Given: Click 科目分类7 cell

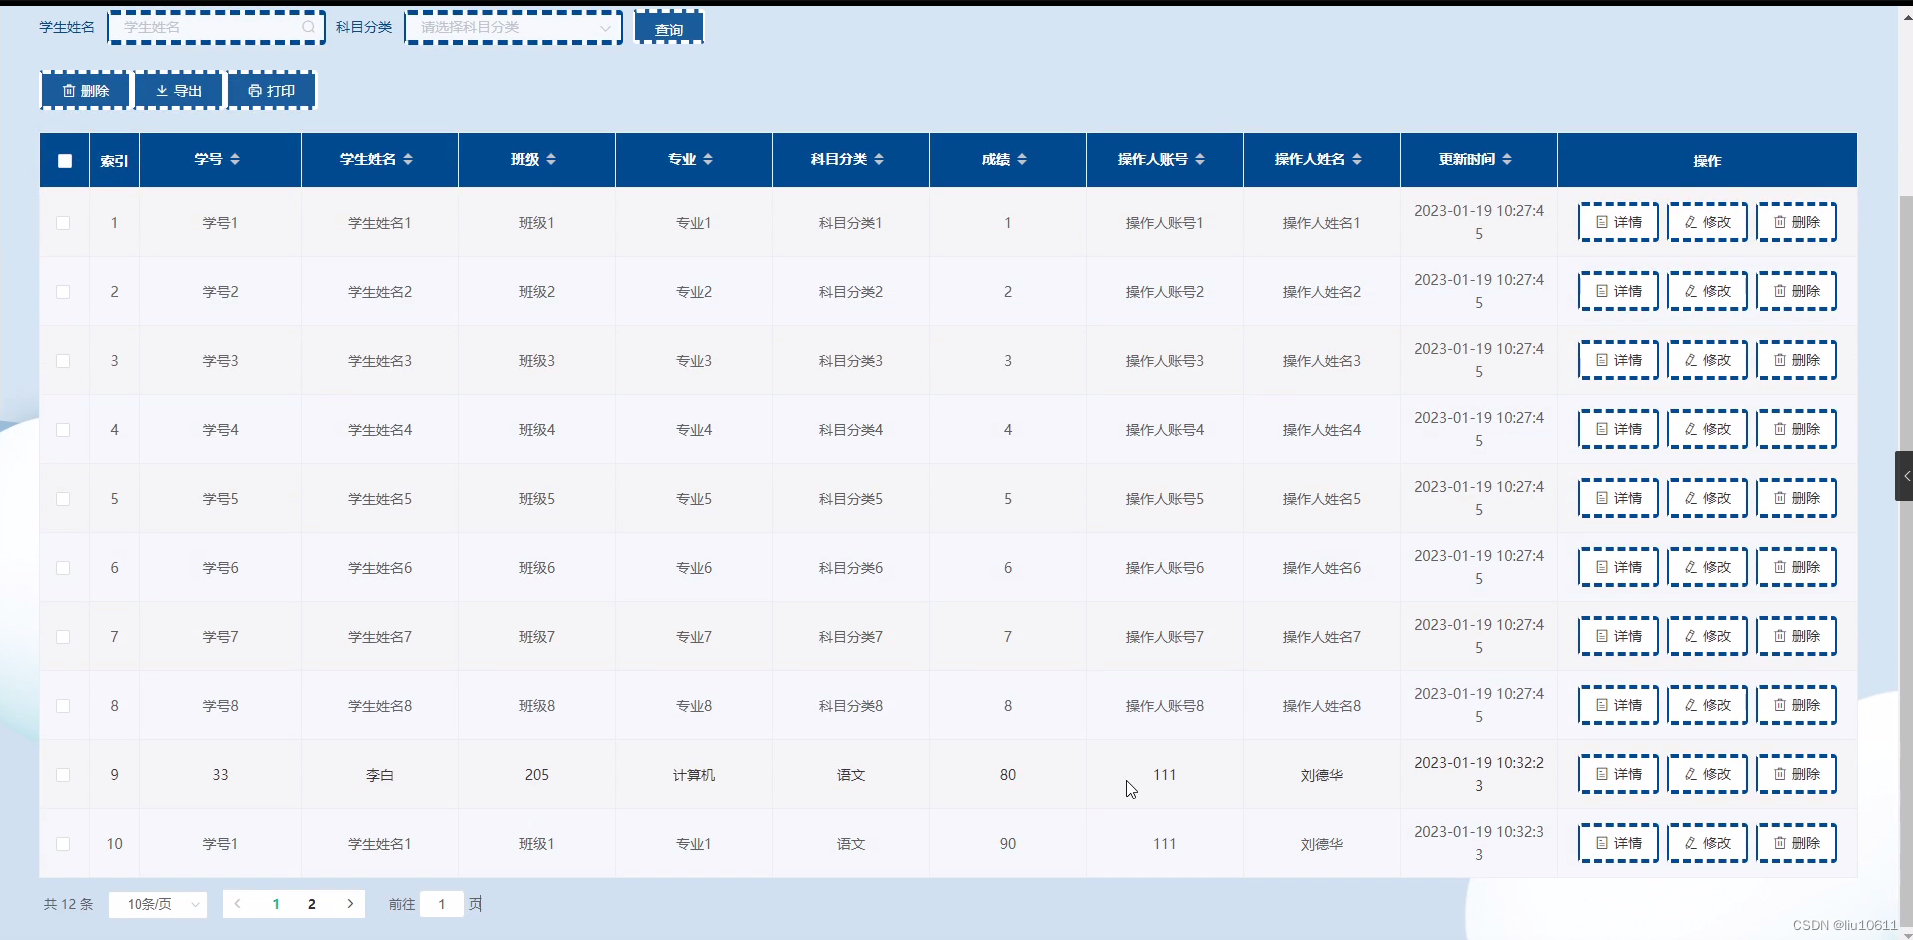Looking at the screenshot, I should [x=851, y=637].
